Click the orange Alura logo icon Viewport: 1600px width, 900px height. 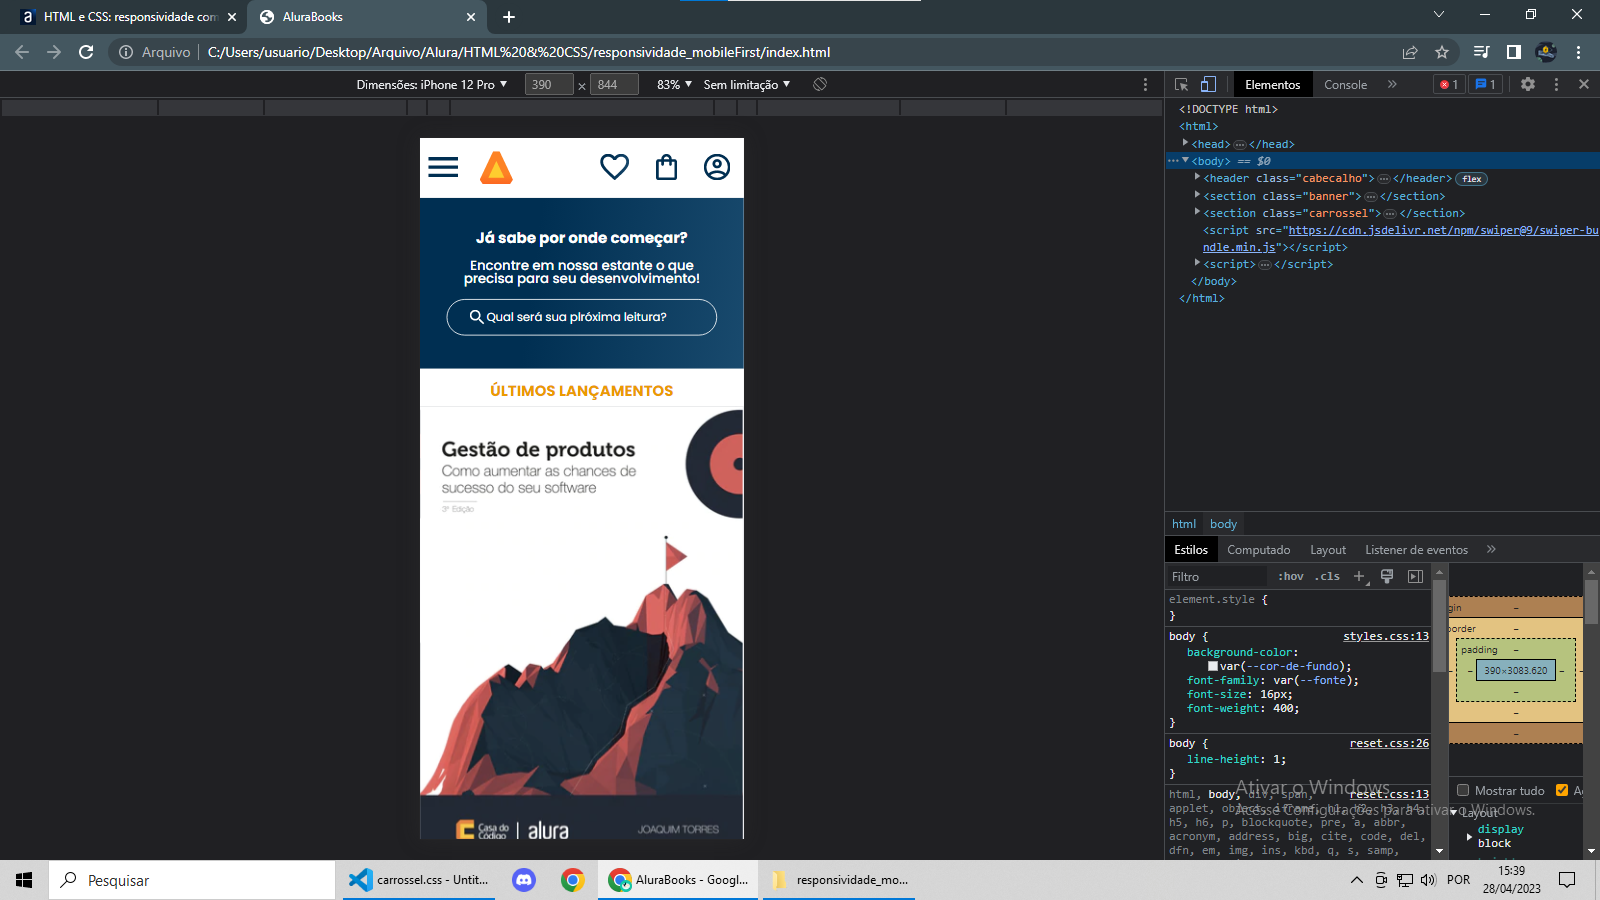(x=496, y=167)
